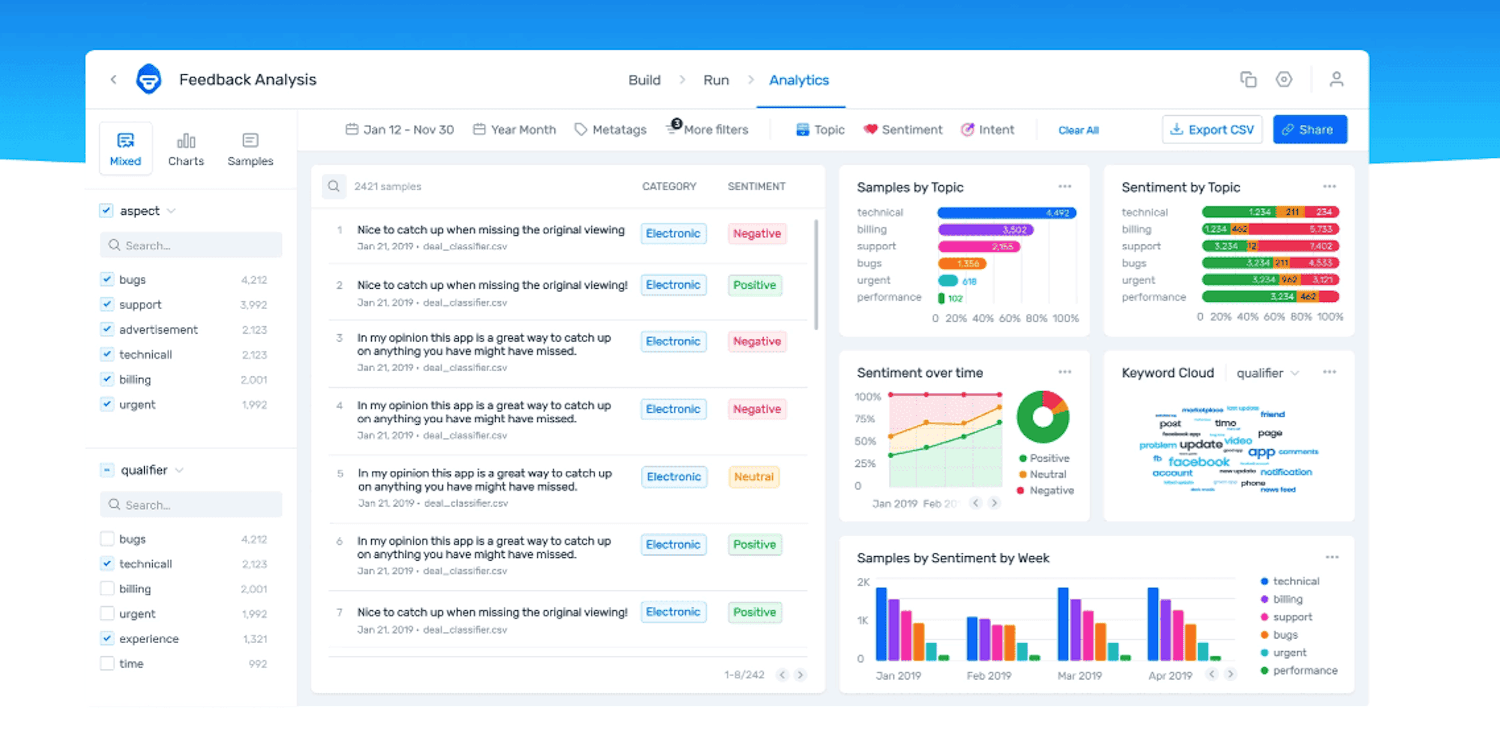This screenshot has width=1500, height=755.
Task: Click the sentiment donut chart
Action: [x=1043, y=417]
